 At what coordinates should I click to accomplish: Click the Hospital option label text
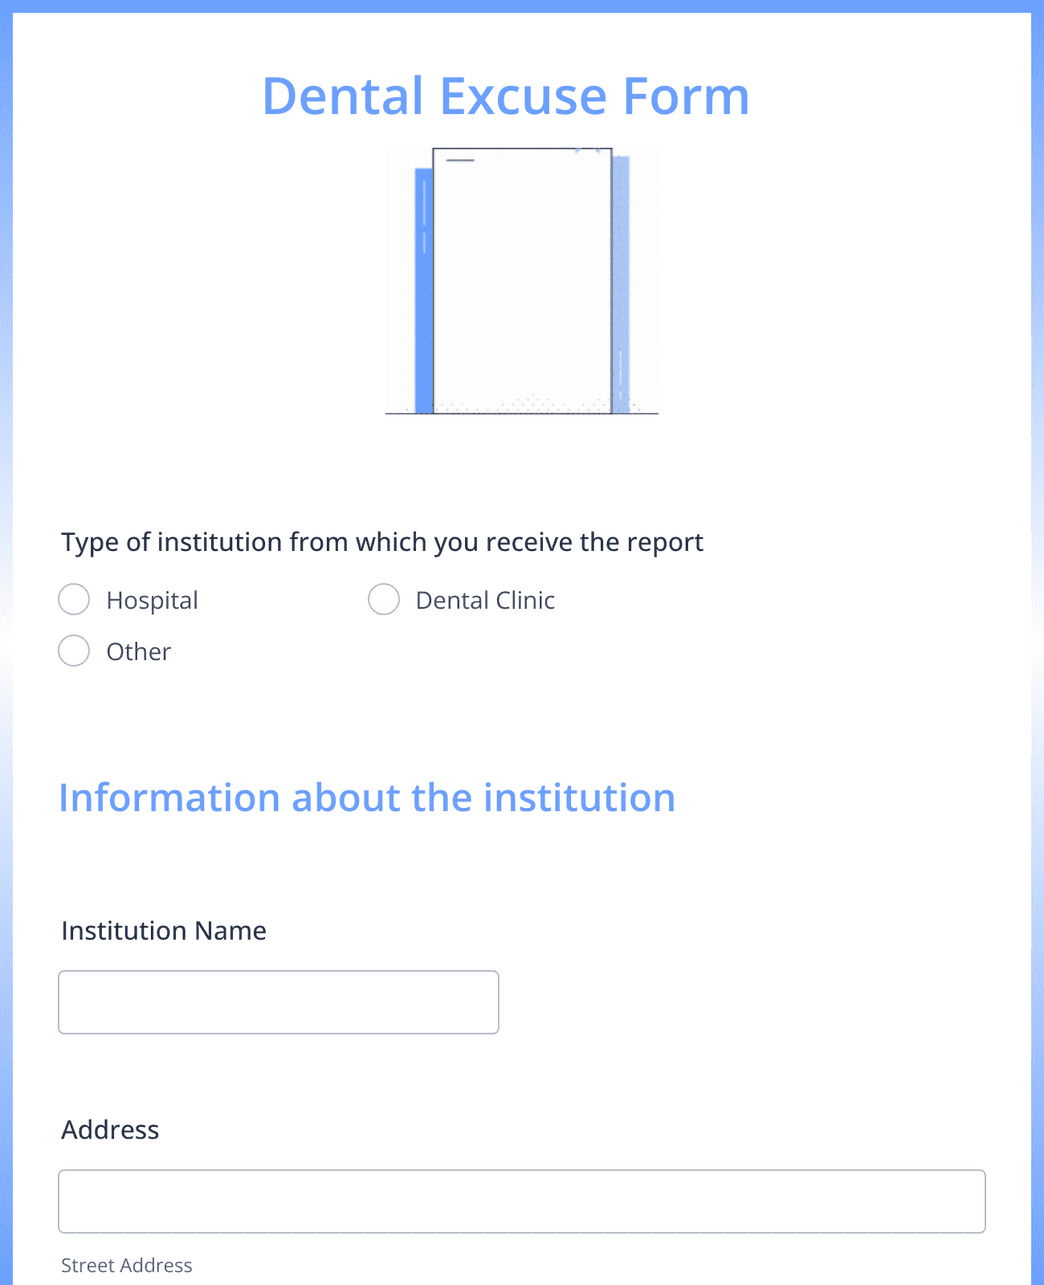[152, 600]
